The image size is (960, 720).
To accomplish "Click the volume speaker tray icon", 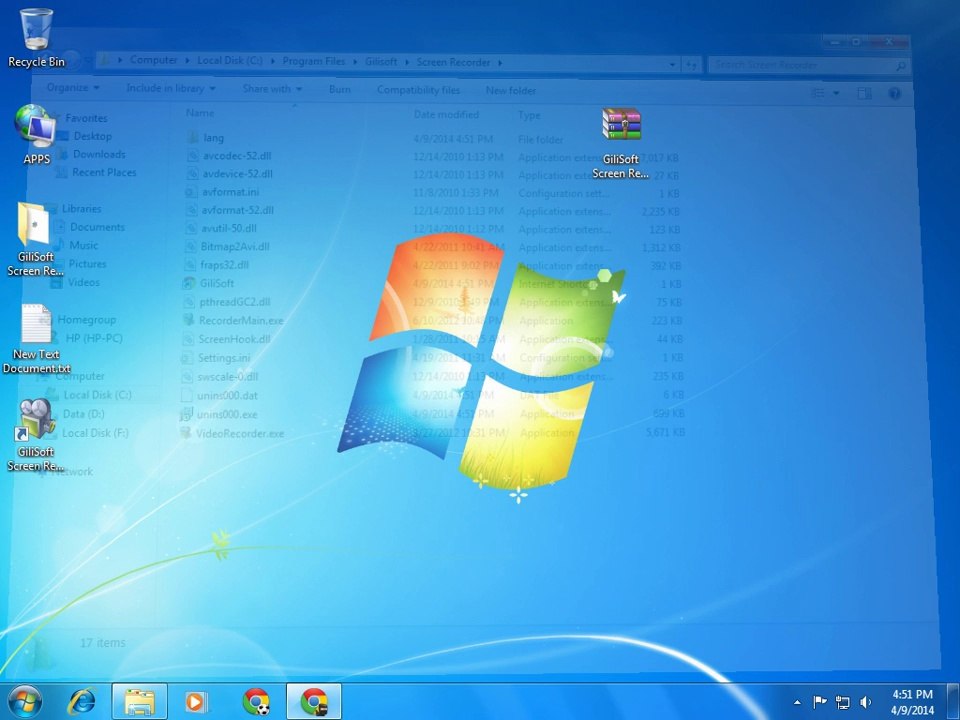I will (x=865, y=702).
